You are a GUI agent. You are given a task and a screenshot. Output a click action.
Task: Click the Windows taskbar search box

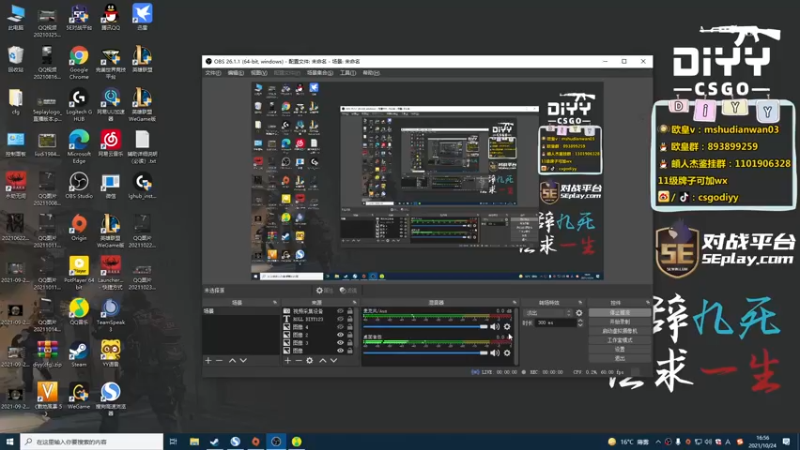(x=92, y=441)
